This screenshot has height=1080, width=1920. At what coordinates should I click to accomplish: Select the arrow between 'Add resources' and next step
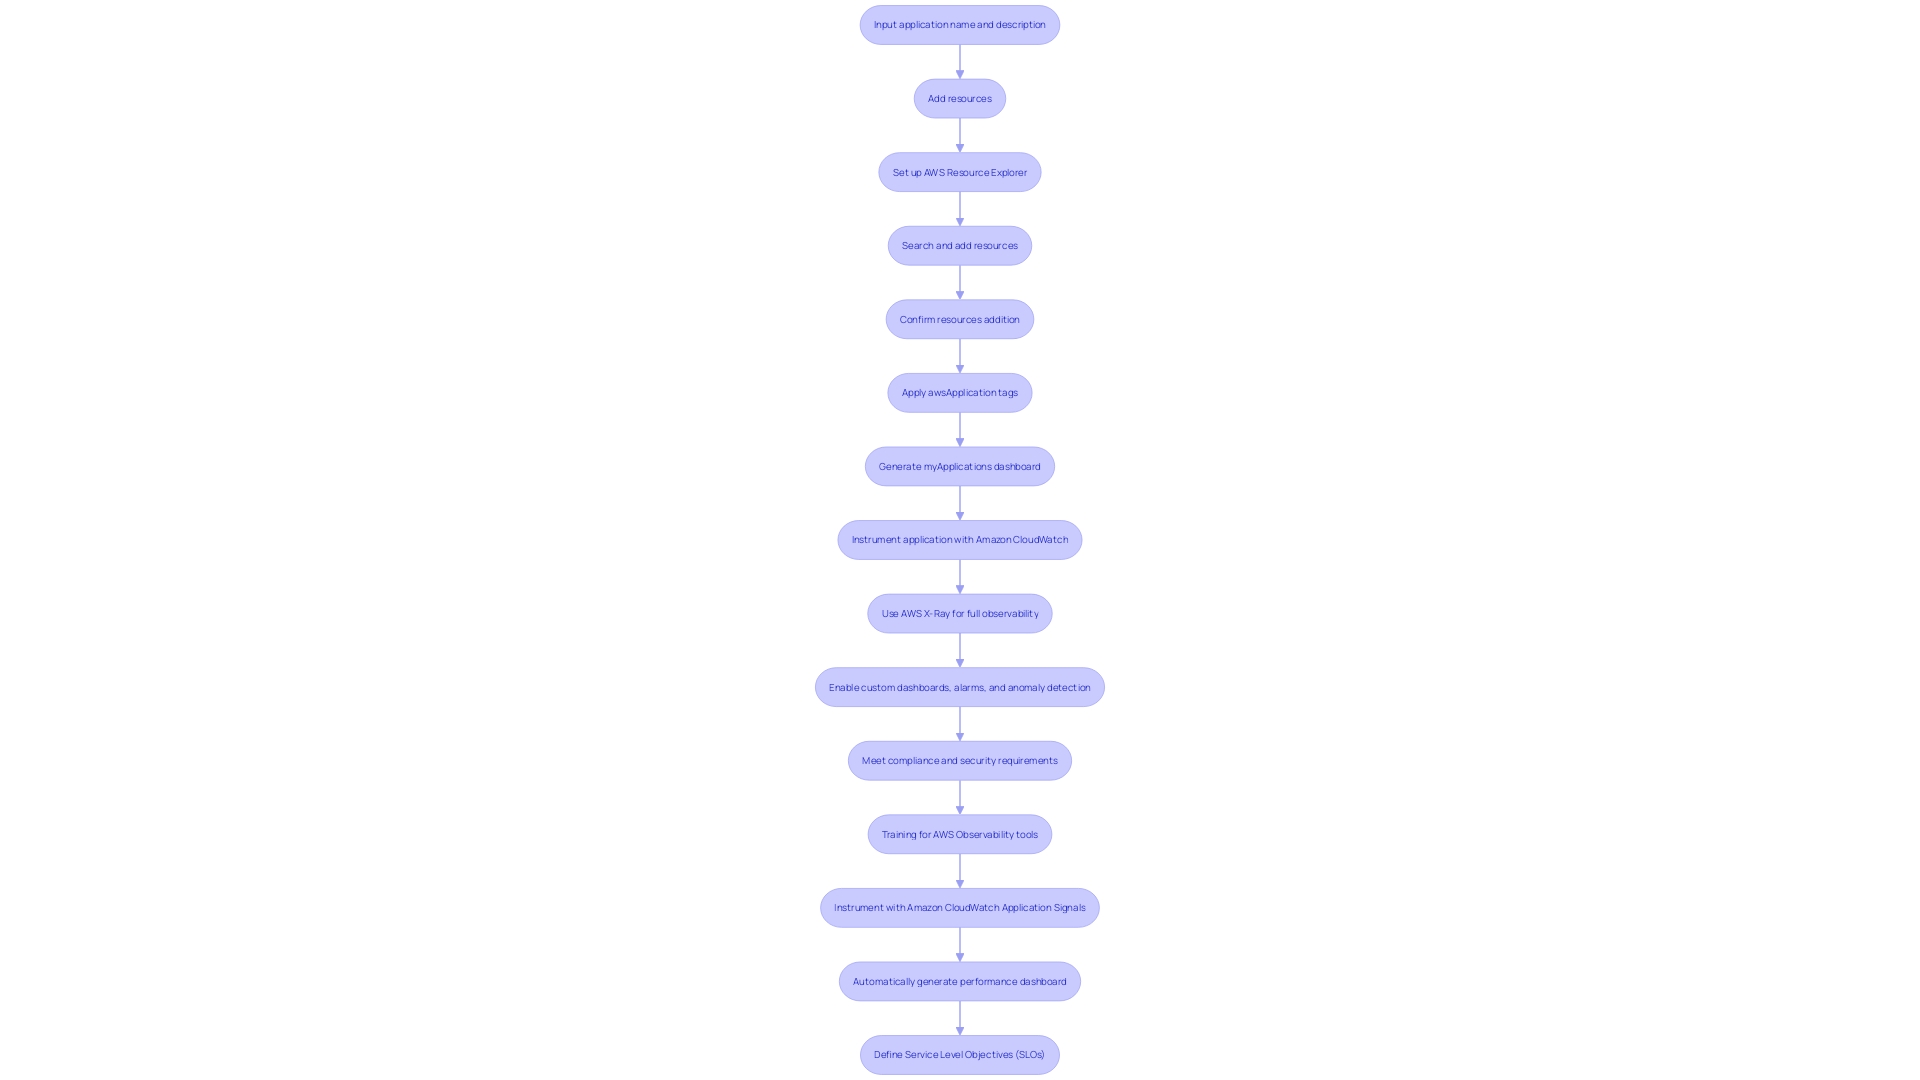(959, 135)
